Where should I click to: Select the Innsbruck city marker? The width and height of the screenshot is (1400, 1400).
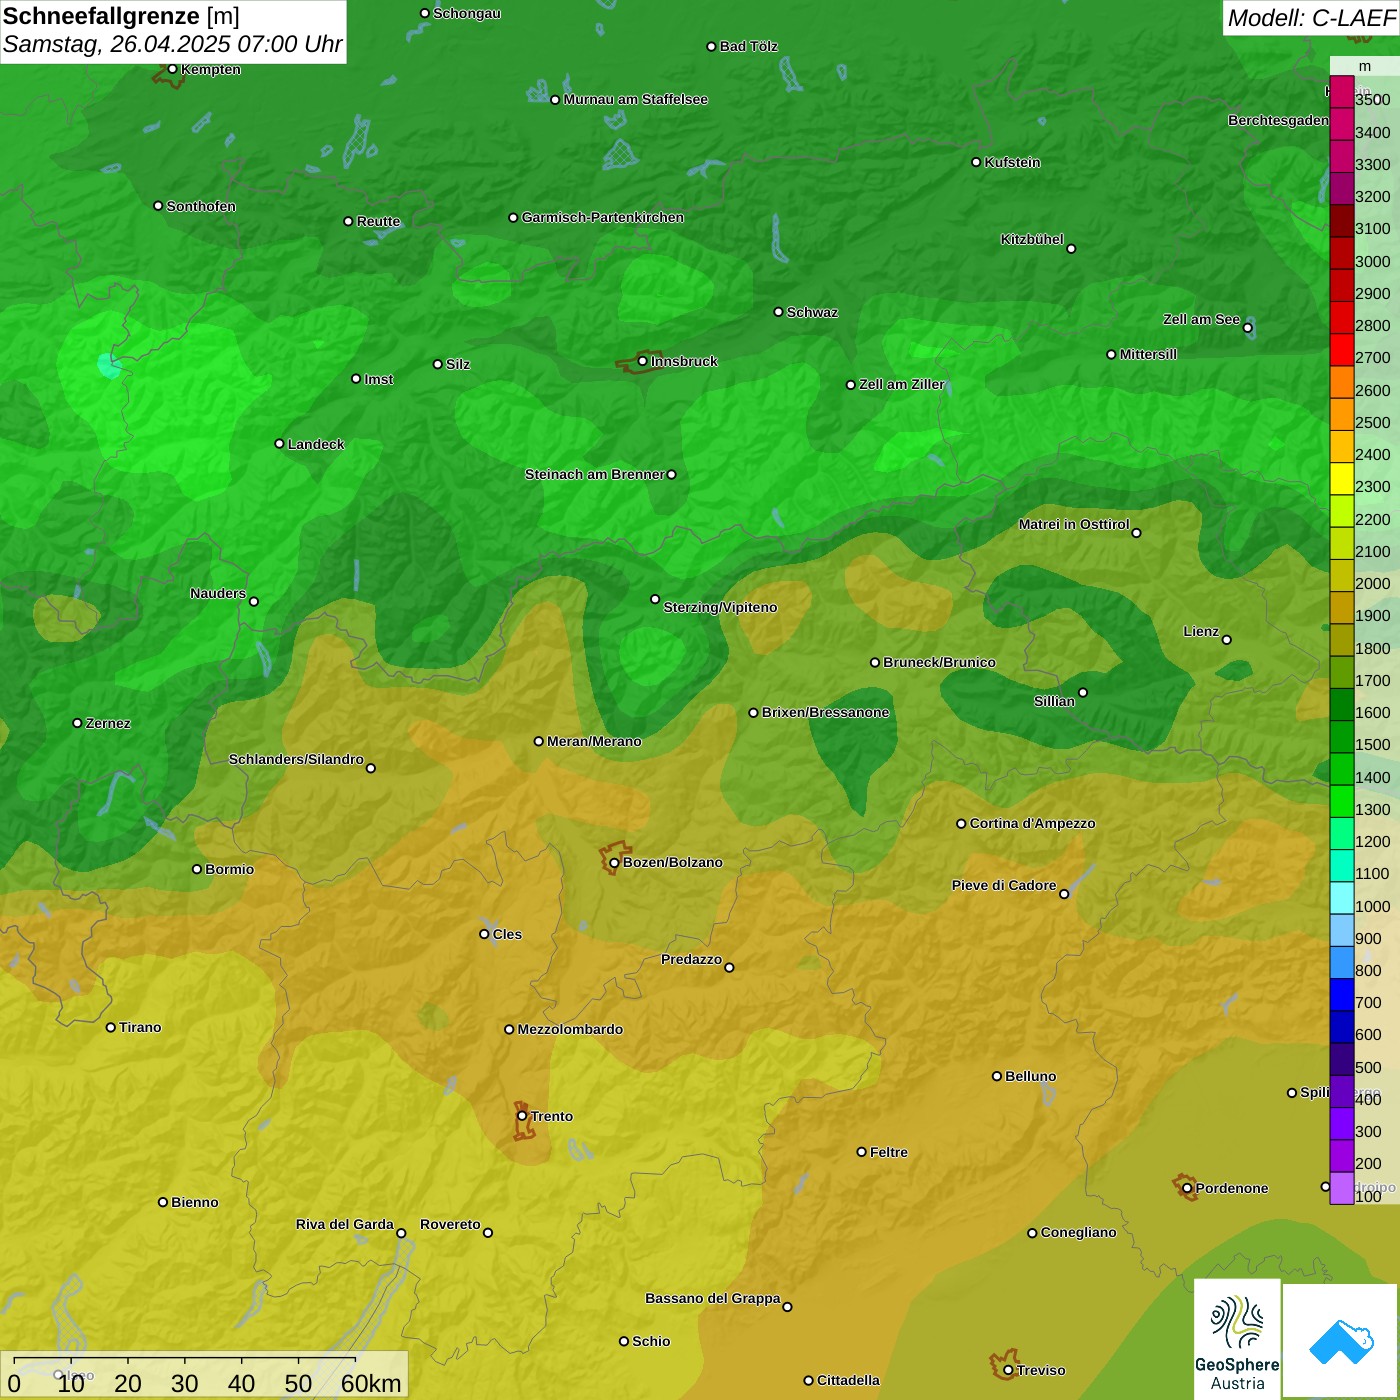coord(642,361)
